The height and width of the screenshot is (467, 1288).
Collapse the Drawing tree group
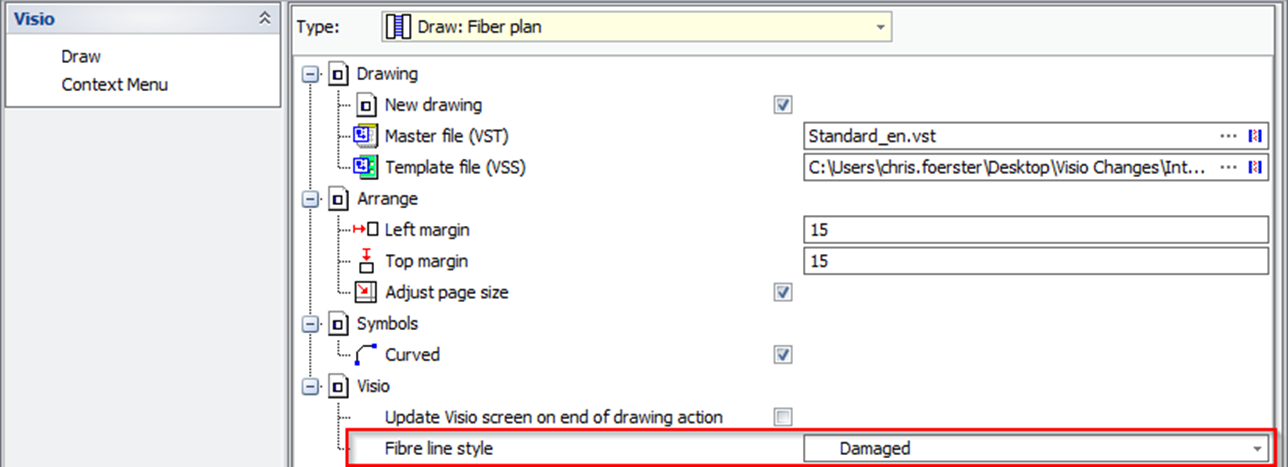pos(310,74)
